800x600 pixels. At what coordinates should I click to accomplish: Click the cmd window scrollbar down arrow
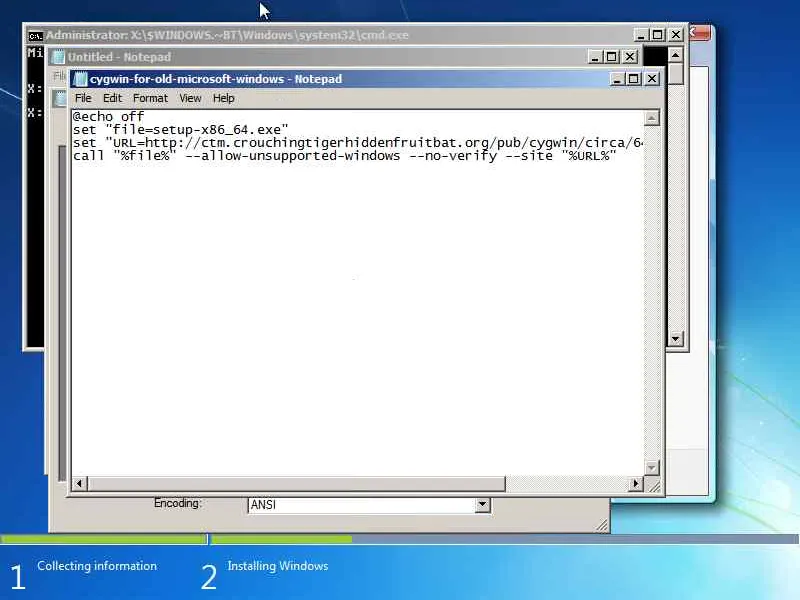click(676, 338)
